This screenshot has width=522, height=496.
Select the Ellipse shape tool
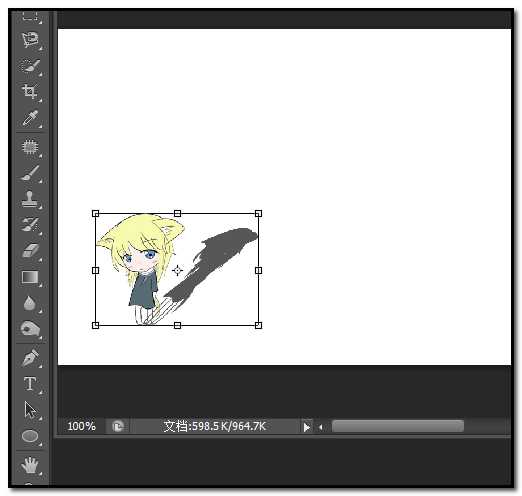[x=30, y=436]
